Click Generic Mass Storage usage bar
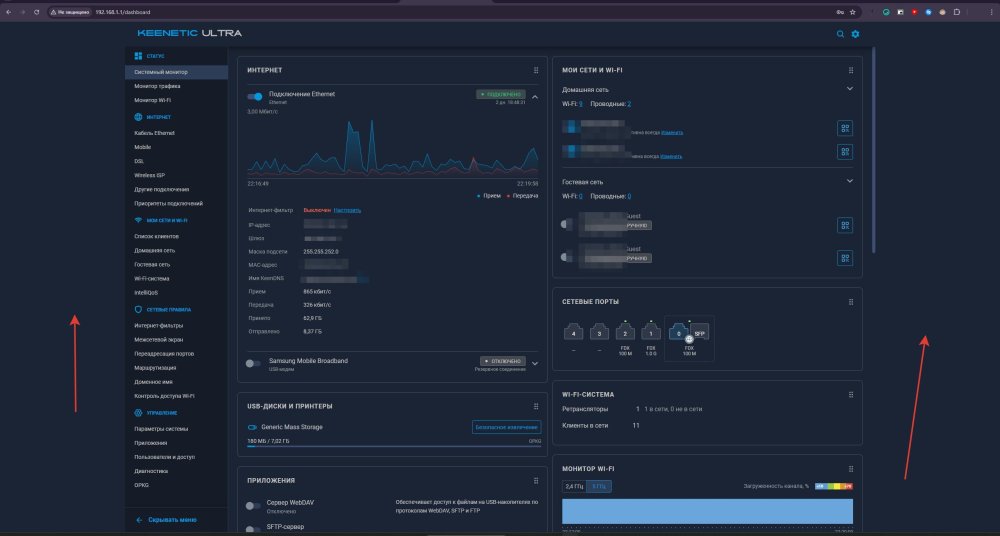 coord(394,446)
